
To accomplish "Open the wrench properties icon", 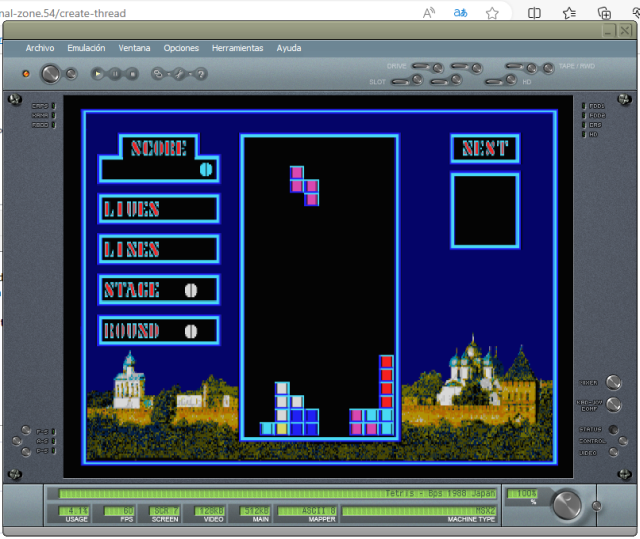I will 179,74.
